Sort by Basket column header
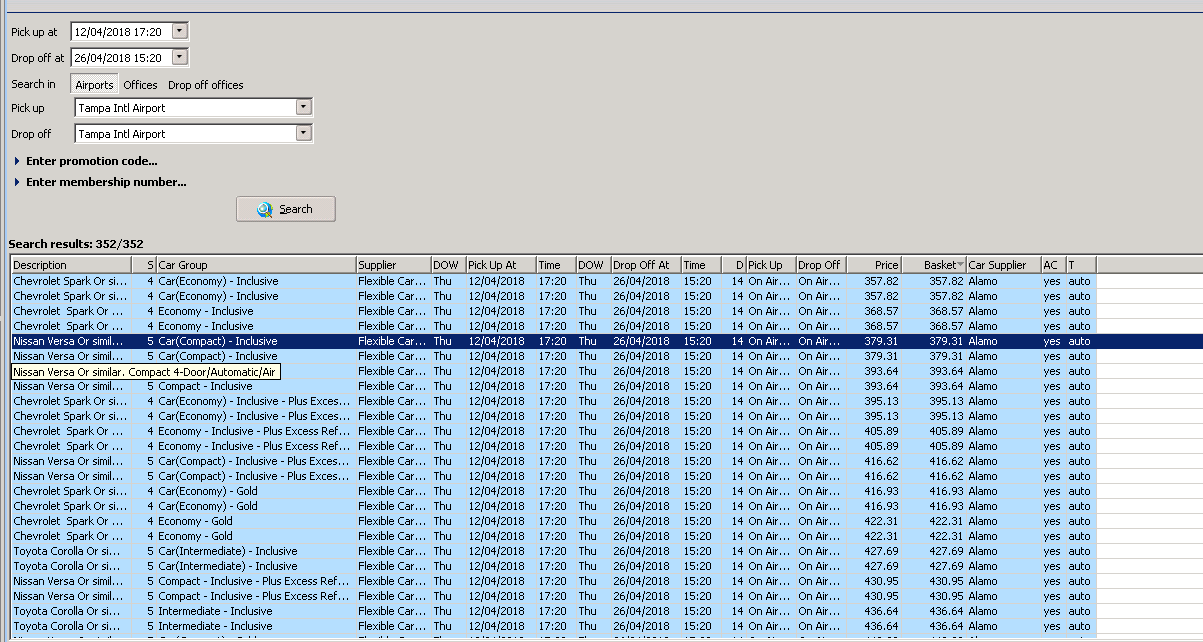The height and width of the screenshot is (642, 1203). (x=934, y=265)
